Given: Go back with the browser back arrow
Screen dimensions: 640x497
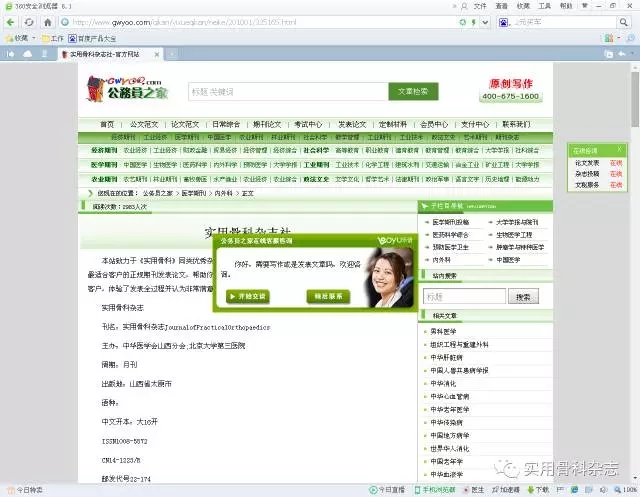Looking at the screenshot, I should (11, 22).
